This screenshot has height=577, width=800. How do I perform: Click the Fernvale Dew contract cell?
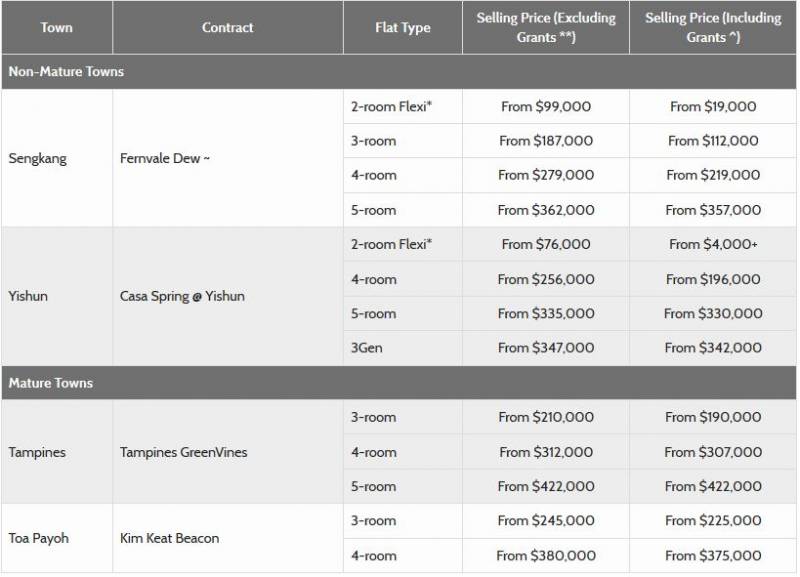coord(165,158)
